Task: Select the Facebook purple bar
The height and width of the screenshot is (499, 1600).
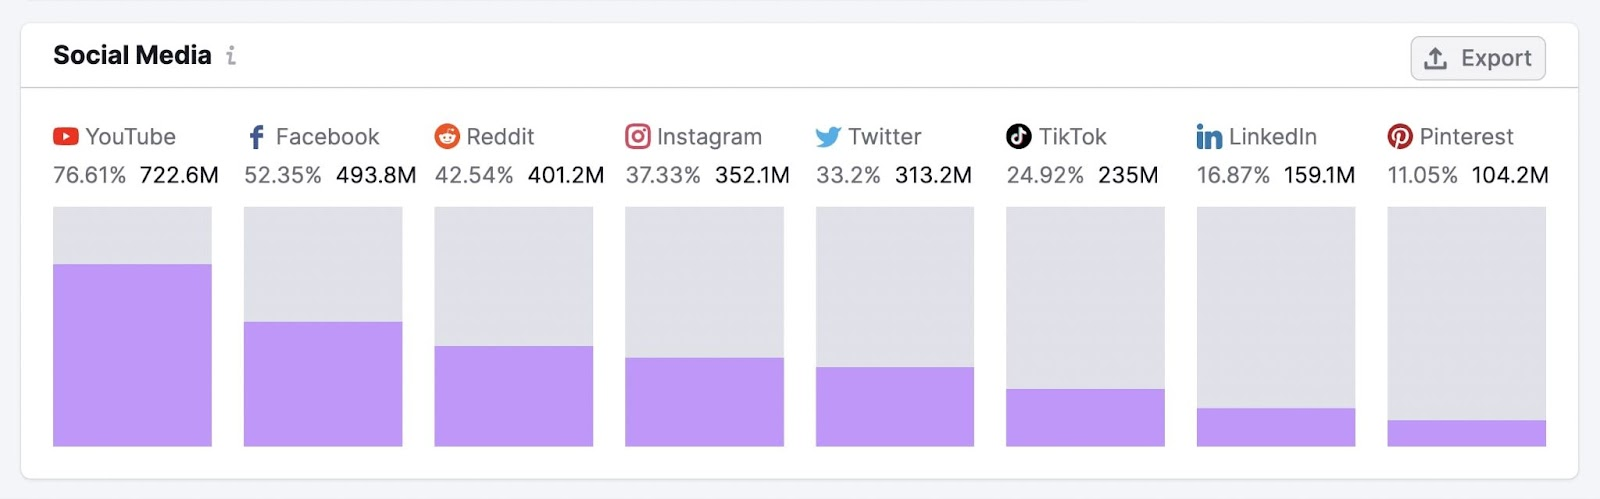Action: (323, 384)
